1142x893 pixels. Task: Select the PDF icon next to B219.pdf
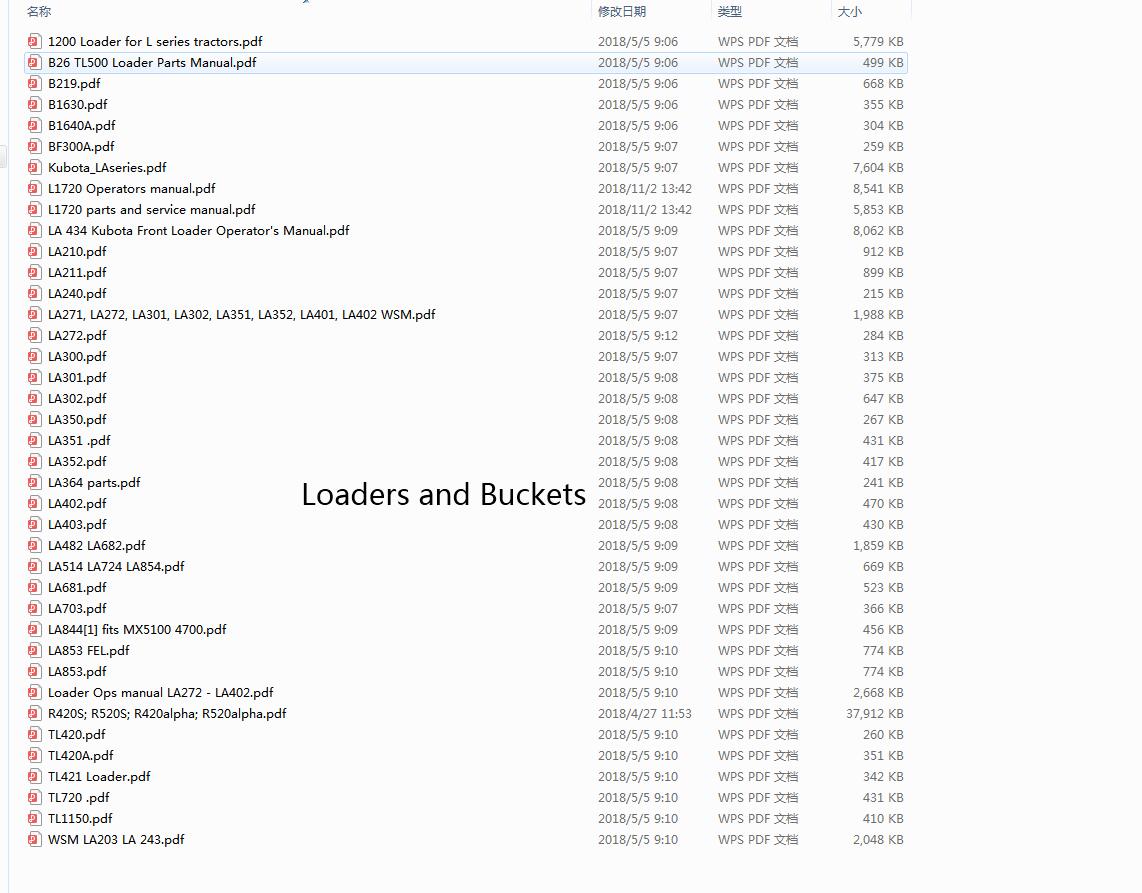pos(35,83)
